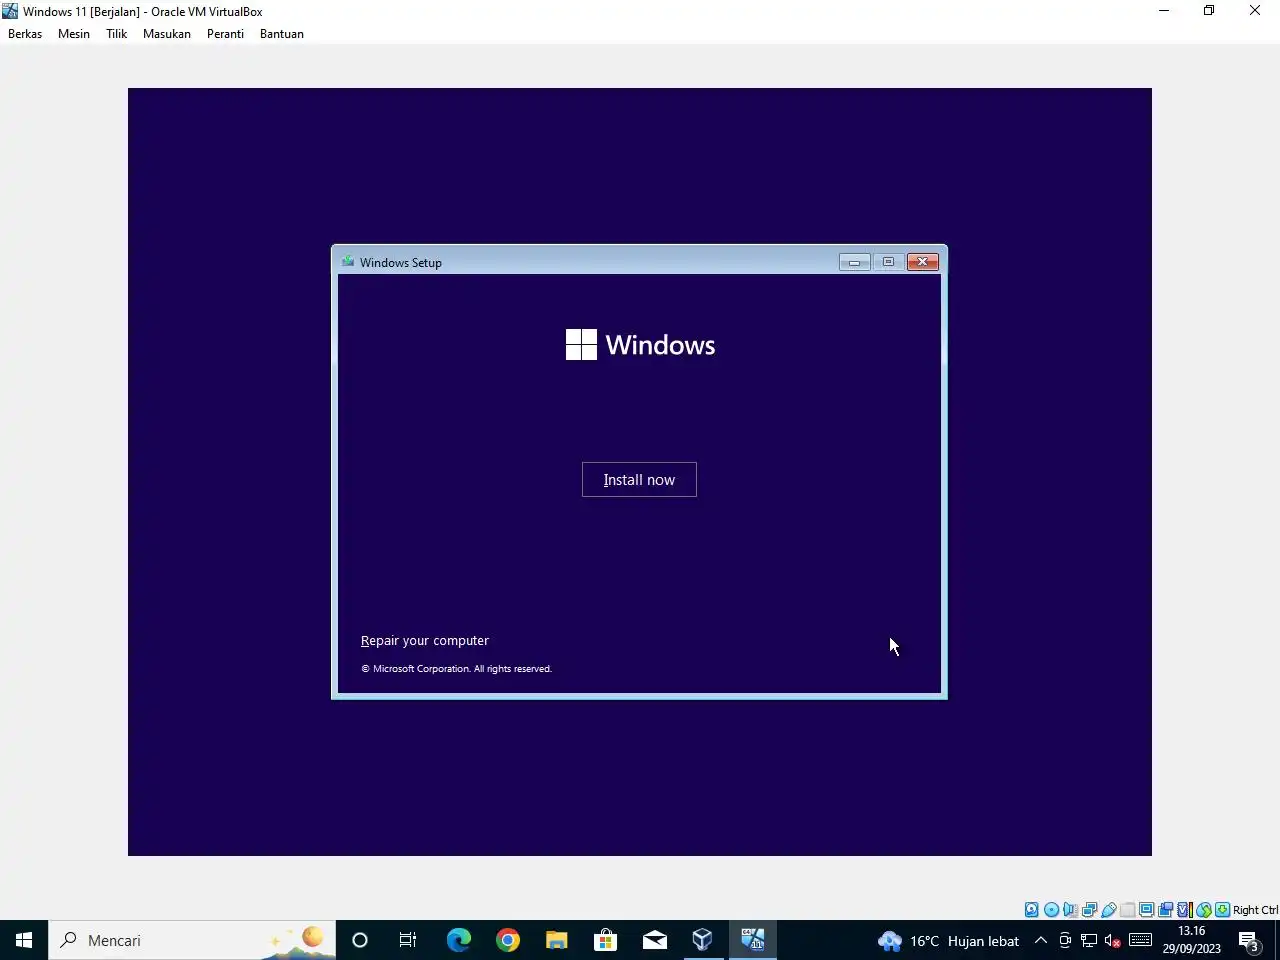Click the Windows Setup title bar icon
This screenshot has height=960, width=1280.
coord(348,262)
